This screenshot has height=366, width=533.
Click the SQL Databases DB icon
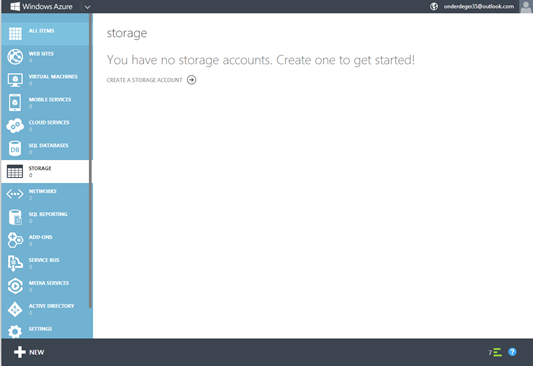pyautogui.click(x=15, y=149)
